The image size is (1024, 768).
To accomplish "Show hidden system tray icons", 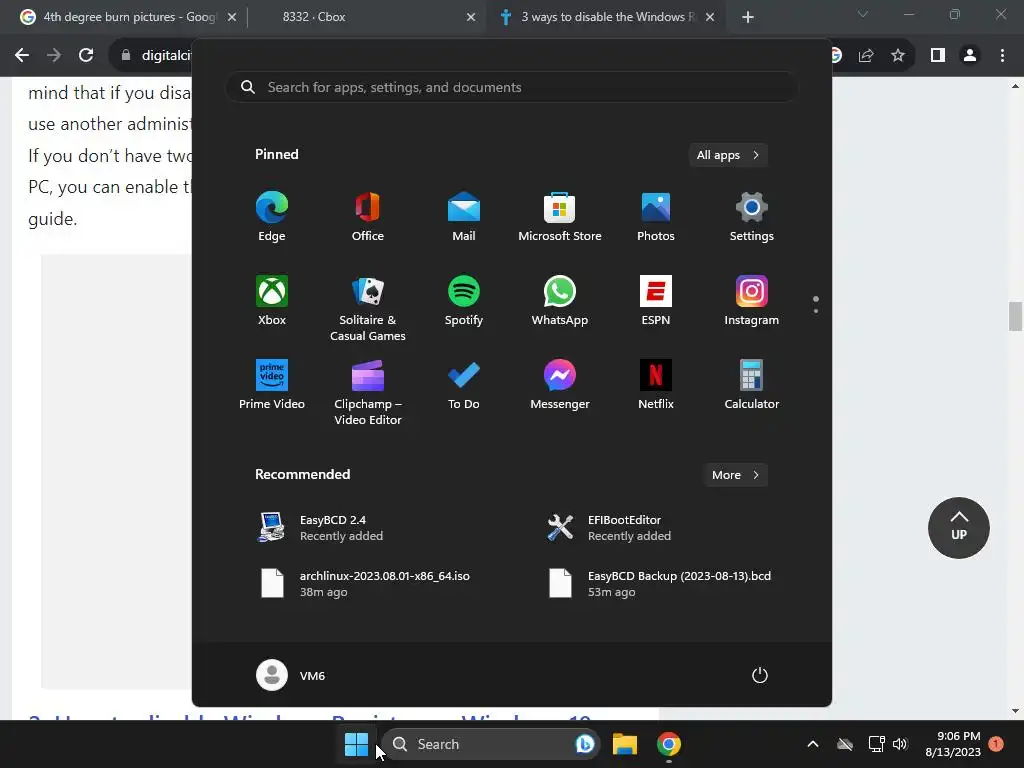I will click(x=812, y=744).
